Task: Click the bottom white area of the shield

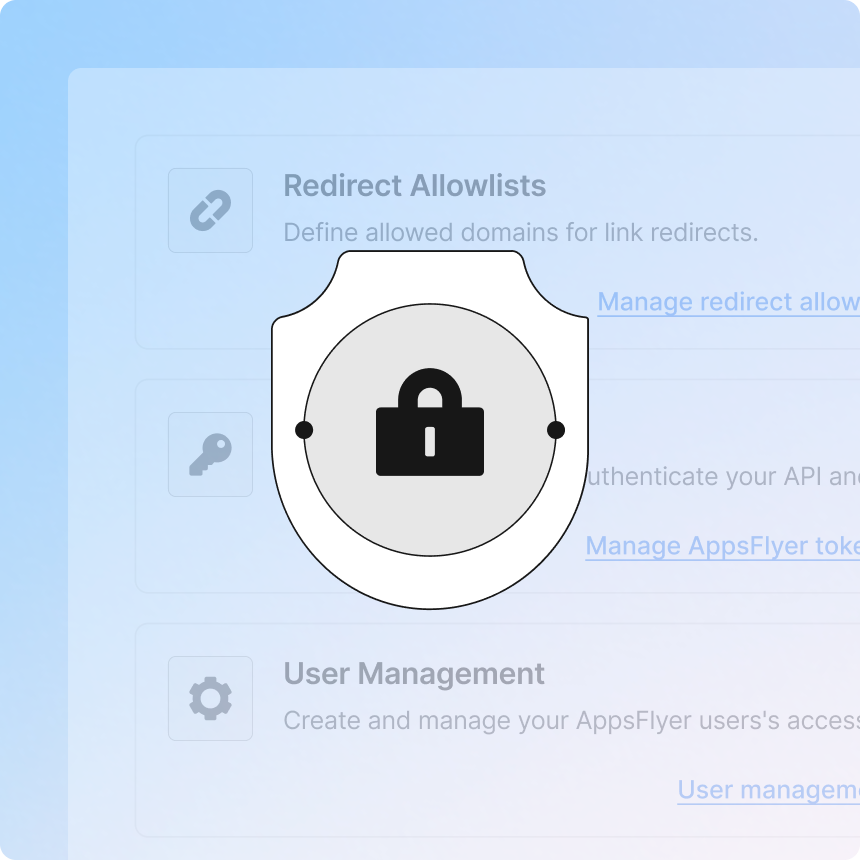Action: (430, 582)
